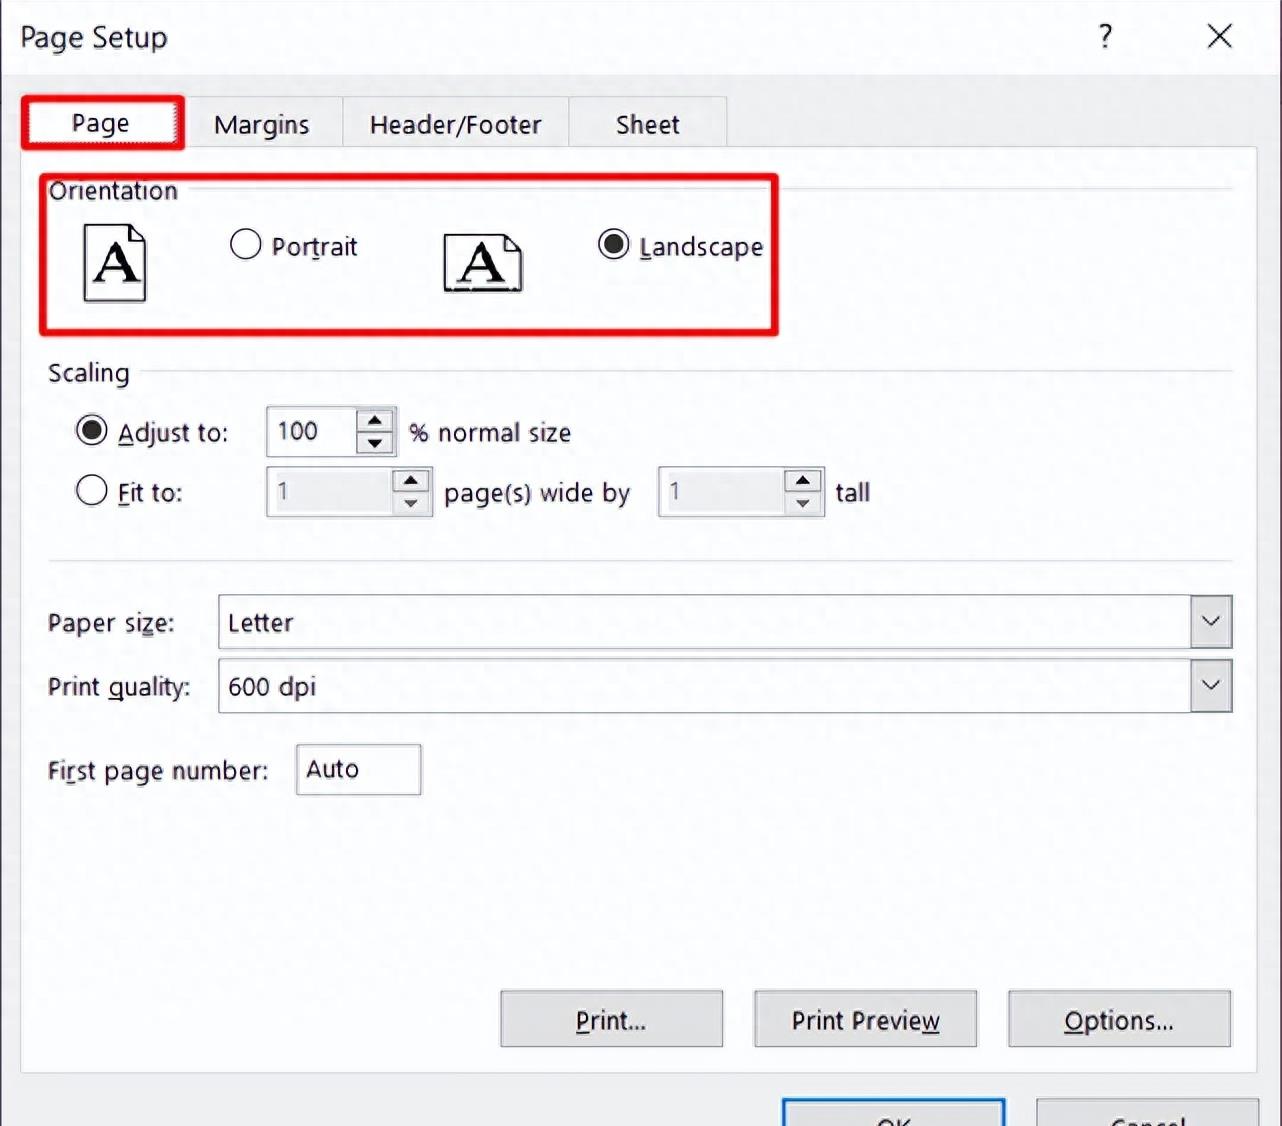Click the First page number field
Screen dimensions: 1282x1126
click(x=358, y=769)
